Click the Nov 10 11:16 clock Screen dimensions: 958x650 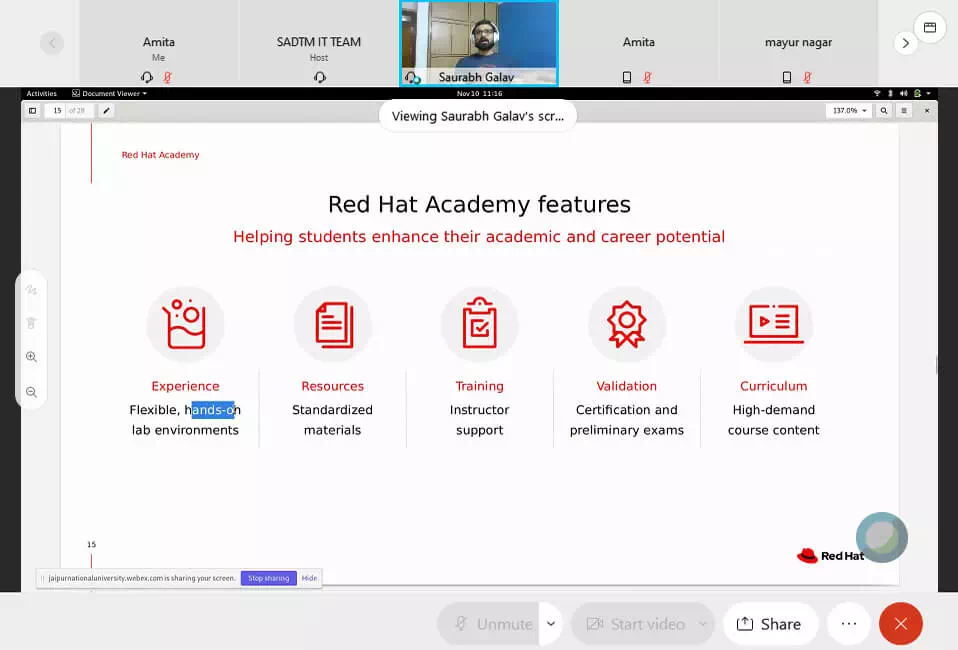pyautogui.click(x=480, y=93)
